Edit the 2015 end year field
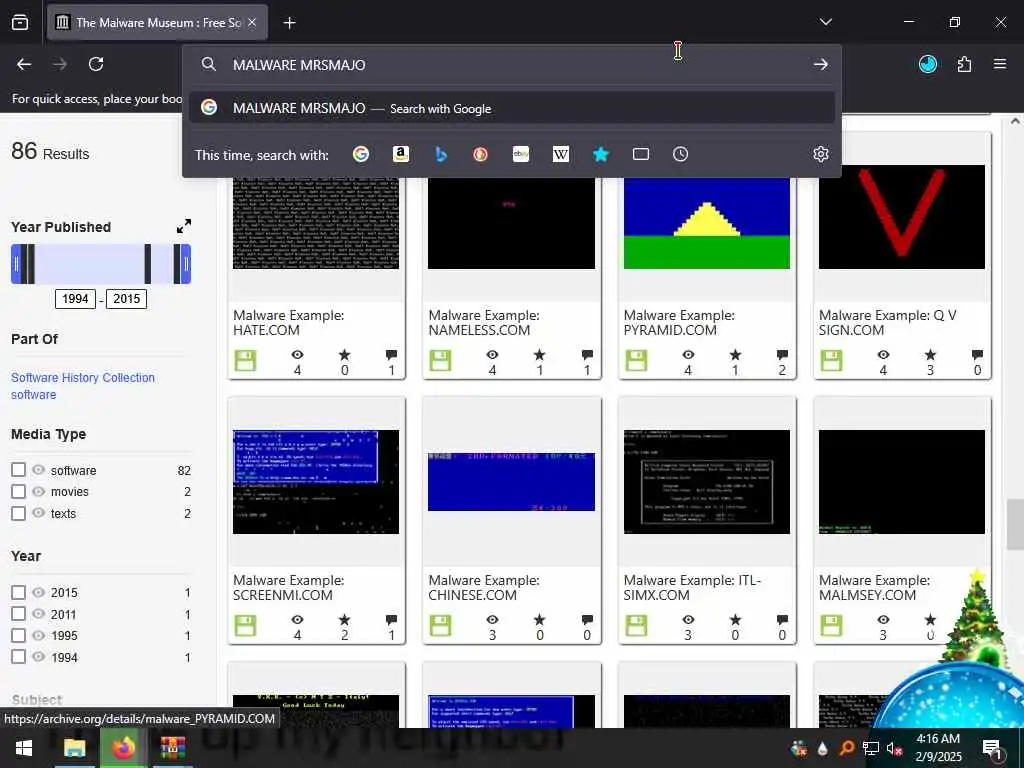 pos(127,299)
